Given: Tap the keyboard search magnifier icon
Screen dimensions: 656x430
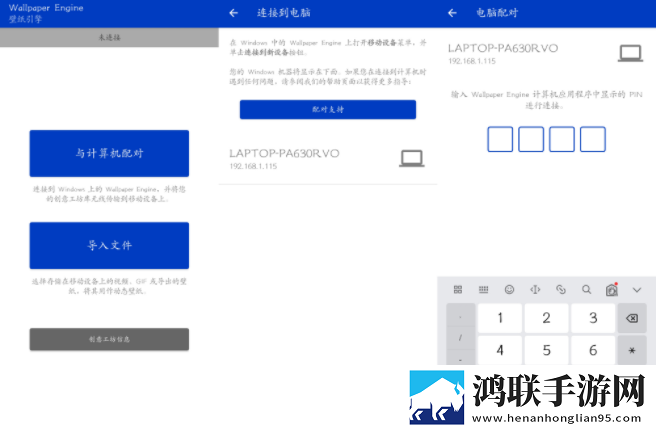Looking at the screenshot, I should (x=587, y=289).
